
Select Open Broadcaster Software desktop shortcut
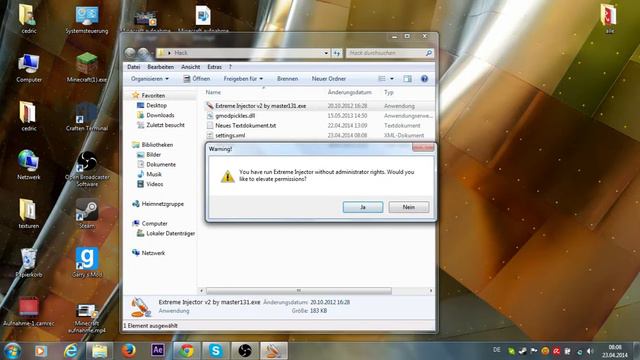tap(87, 169)
